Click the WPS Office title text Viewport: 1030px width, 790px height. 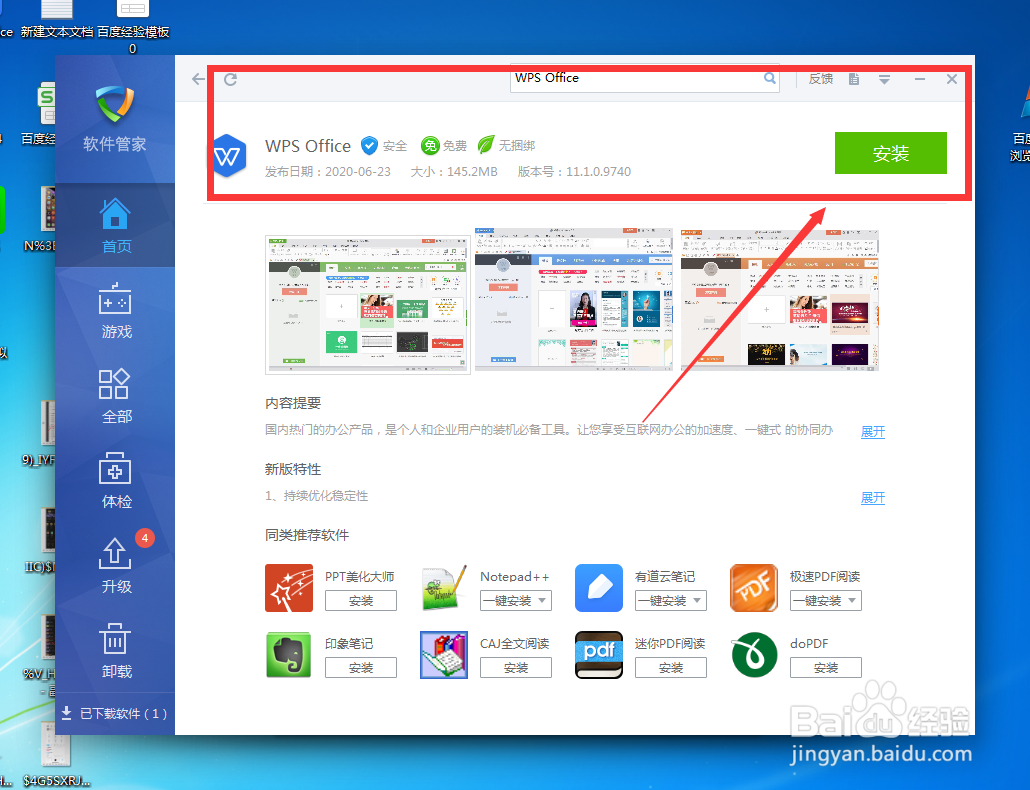coord(308,145)
